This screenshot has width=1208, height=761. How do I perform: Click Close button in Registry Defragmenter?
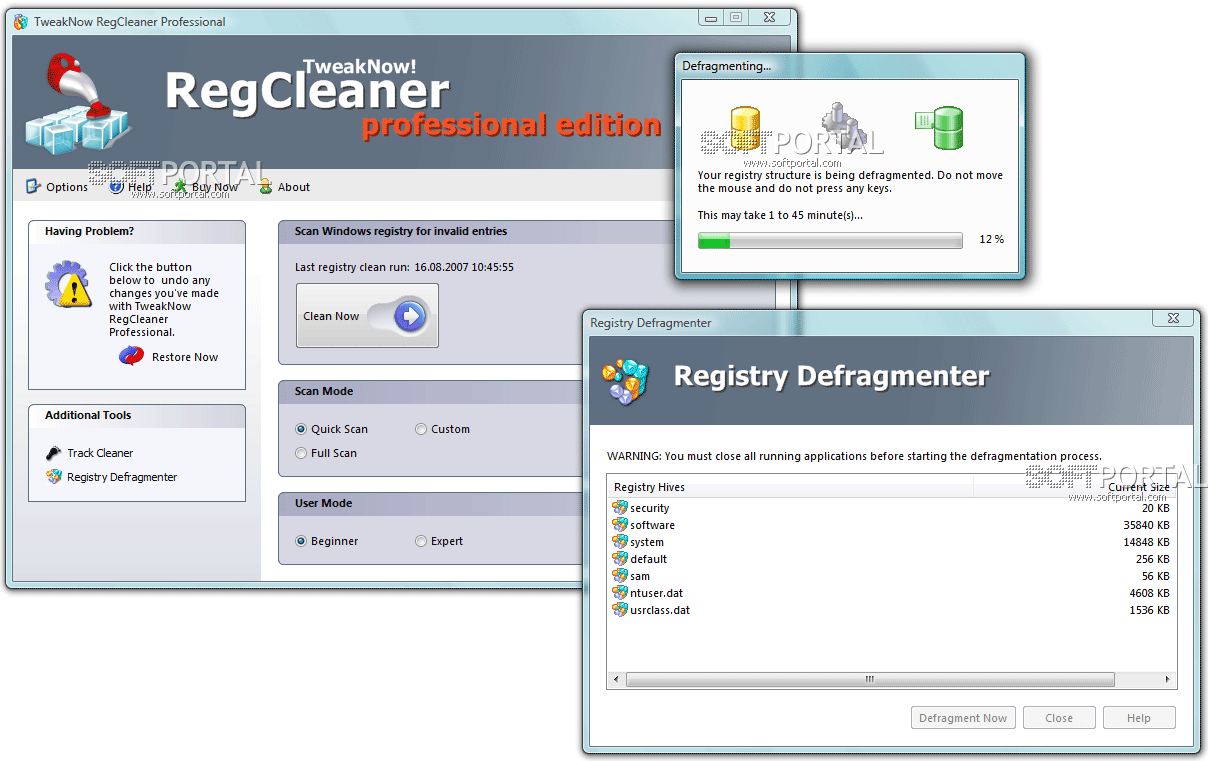(x=1059, y=718)
